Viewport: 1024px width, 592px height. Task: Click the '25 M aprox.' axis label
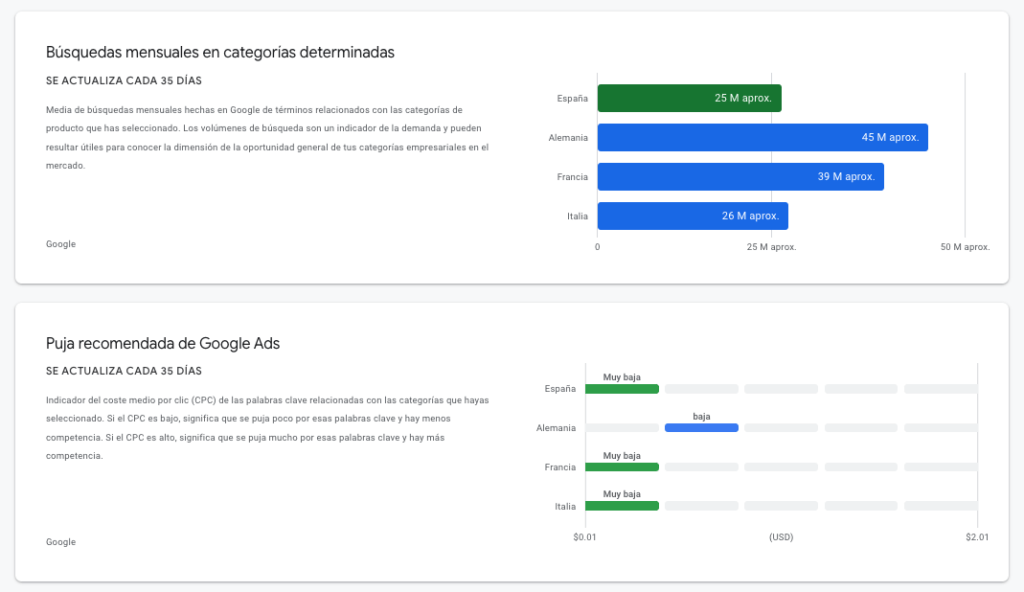[x=771, y=247]
